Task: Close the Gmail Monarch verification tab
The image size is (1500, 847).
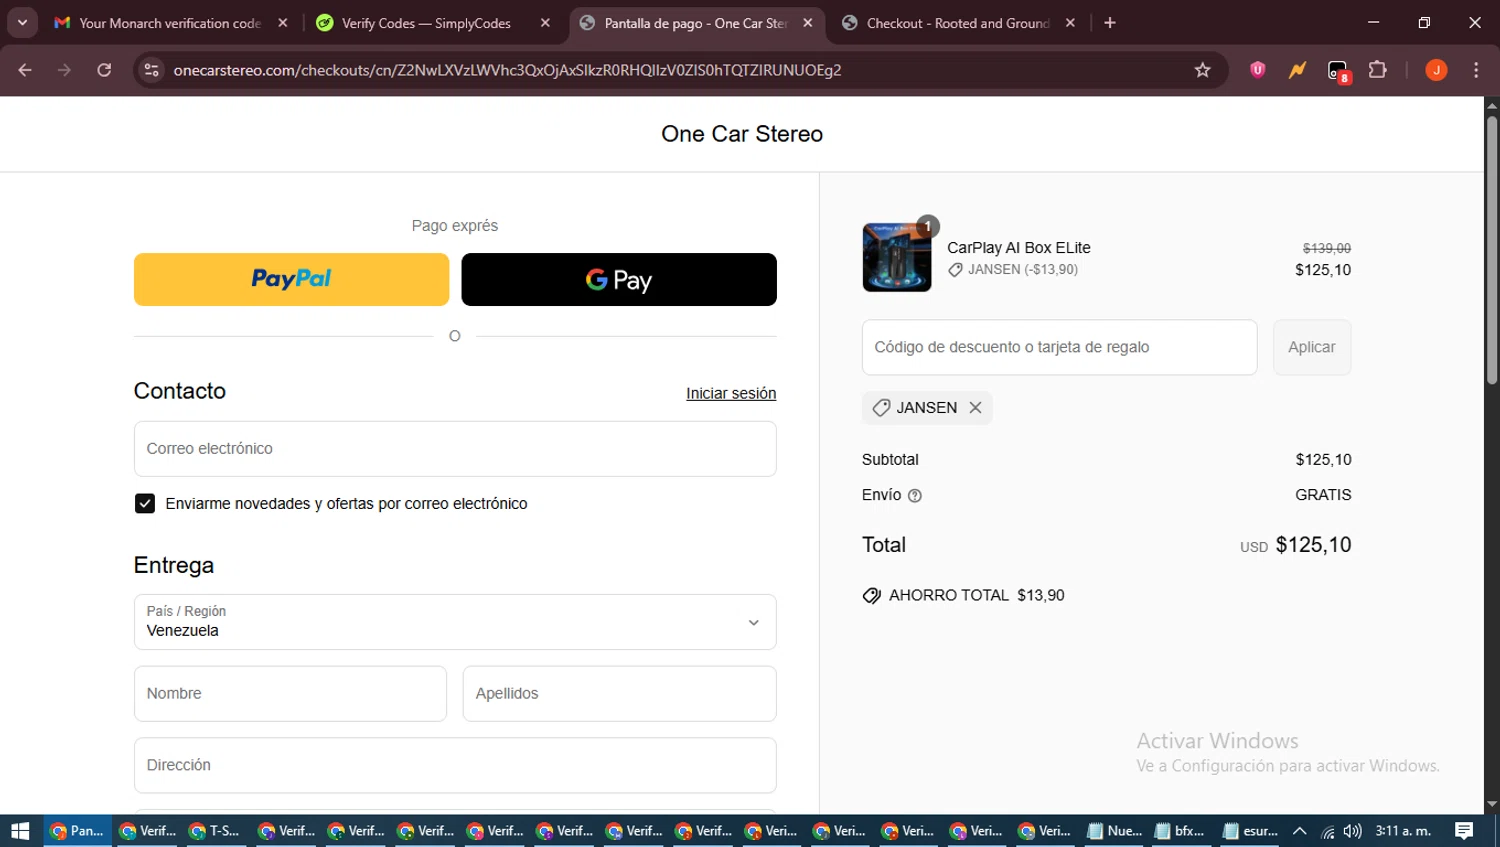Action: click(x=283, y=23)
